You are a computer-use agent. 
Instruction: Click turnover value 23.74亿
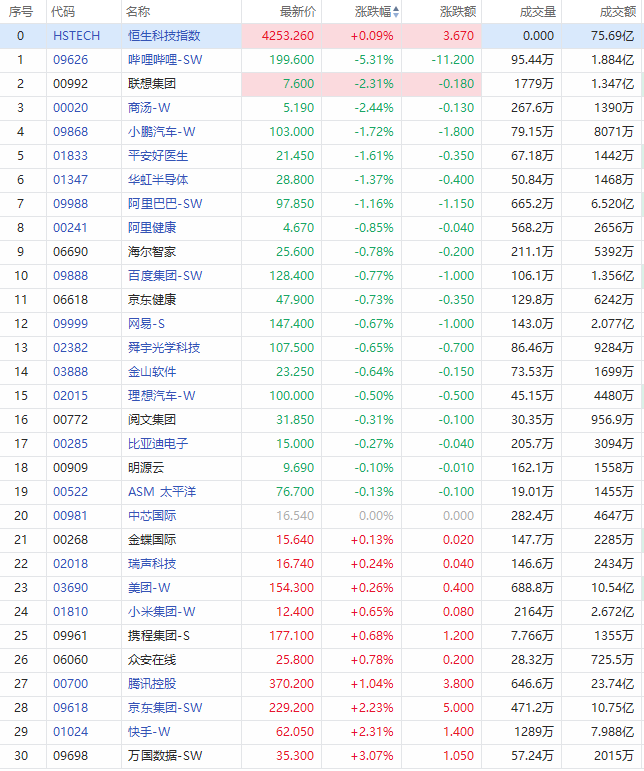click(x=613, y=684)
